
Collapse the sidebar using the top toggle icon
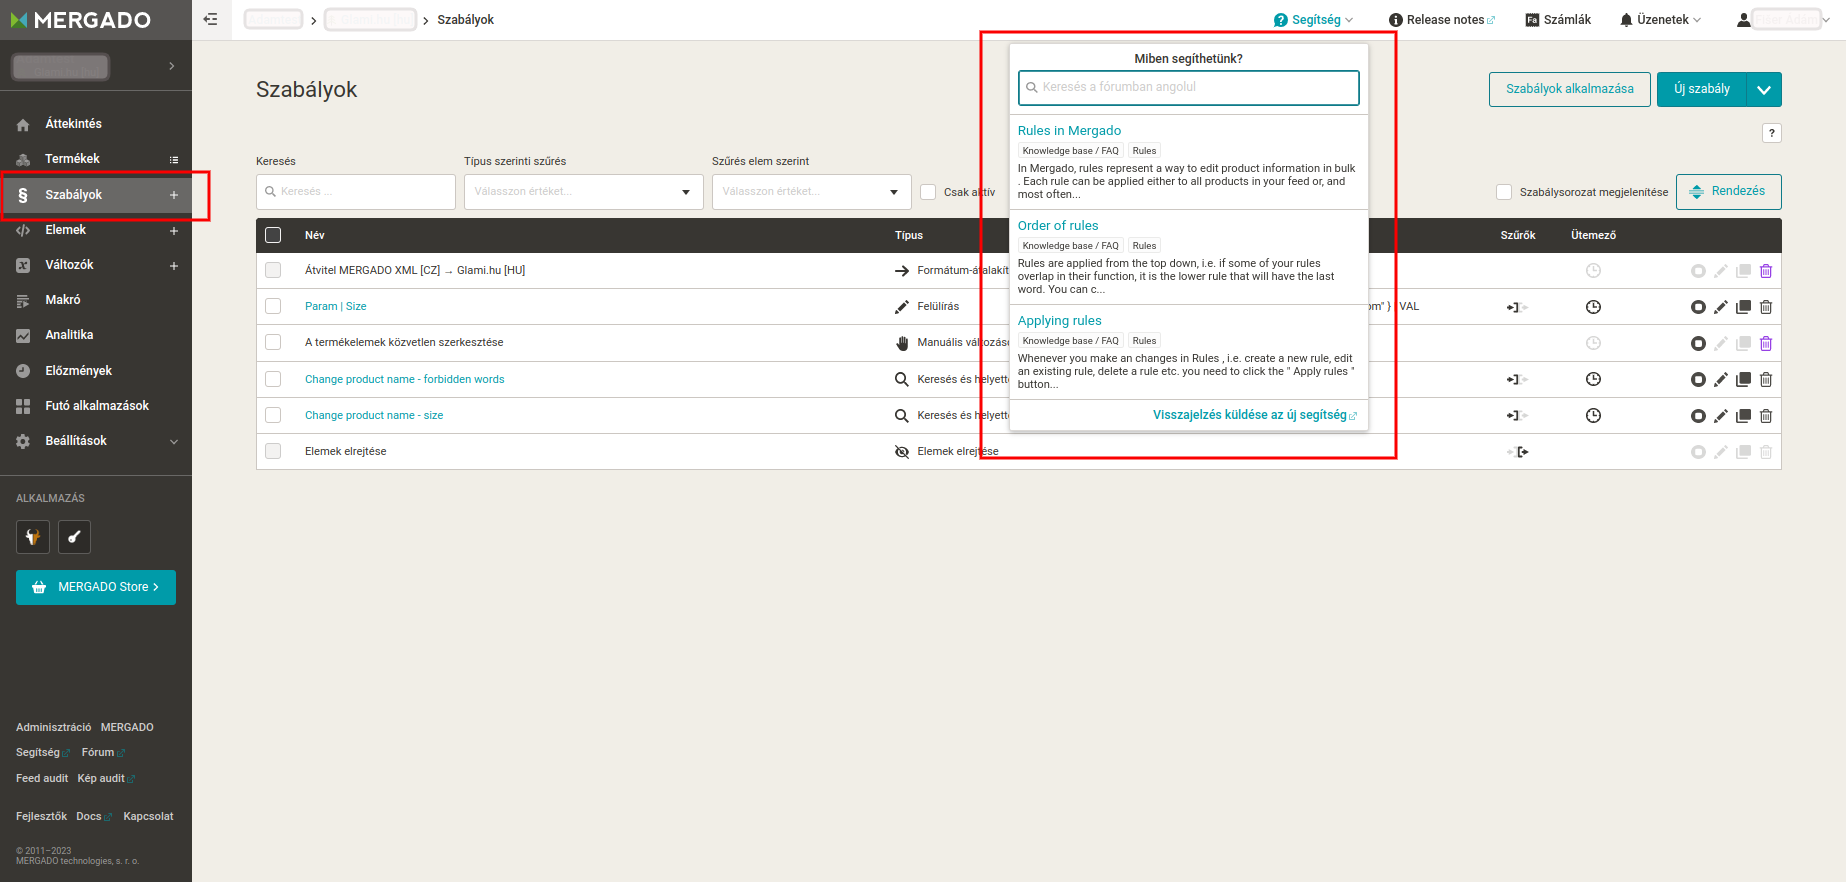(x=210, y=19)
